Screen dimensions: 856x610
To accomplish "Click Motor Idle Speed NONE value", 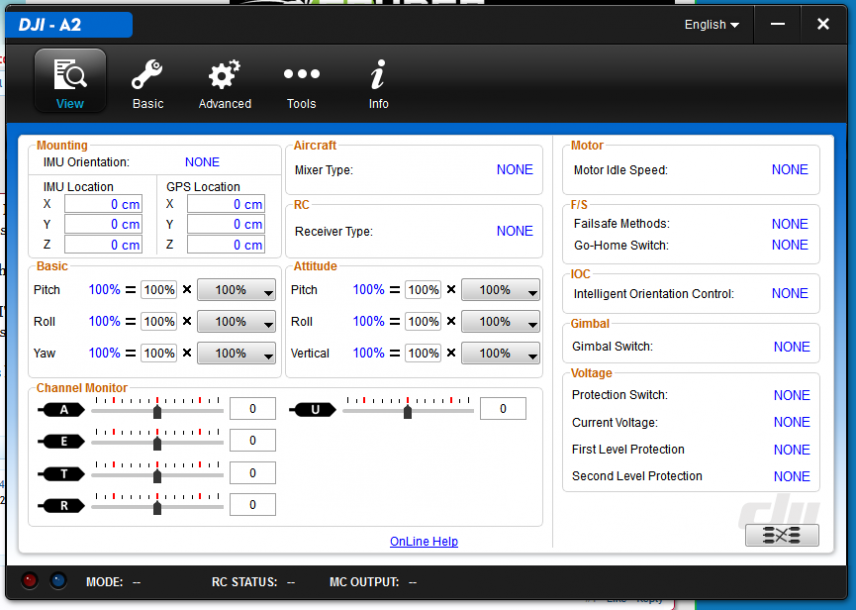I will click(789, 170).
